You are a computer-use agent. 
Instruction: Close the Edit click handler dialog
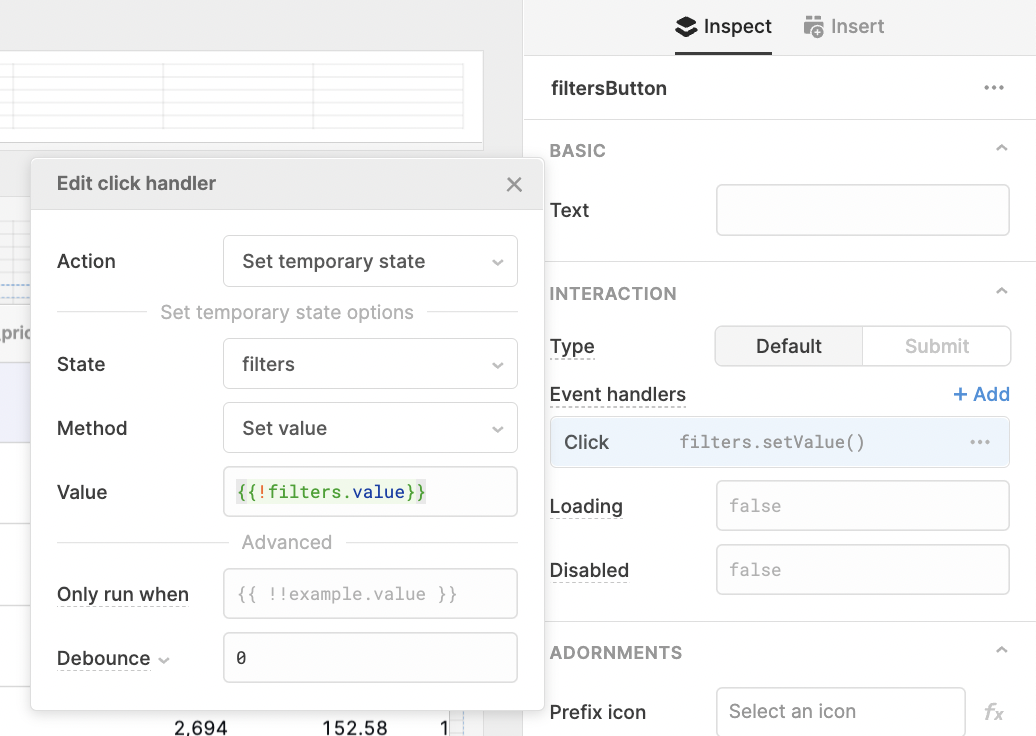point(514,184)
